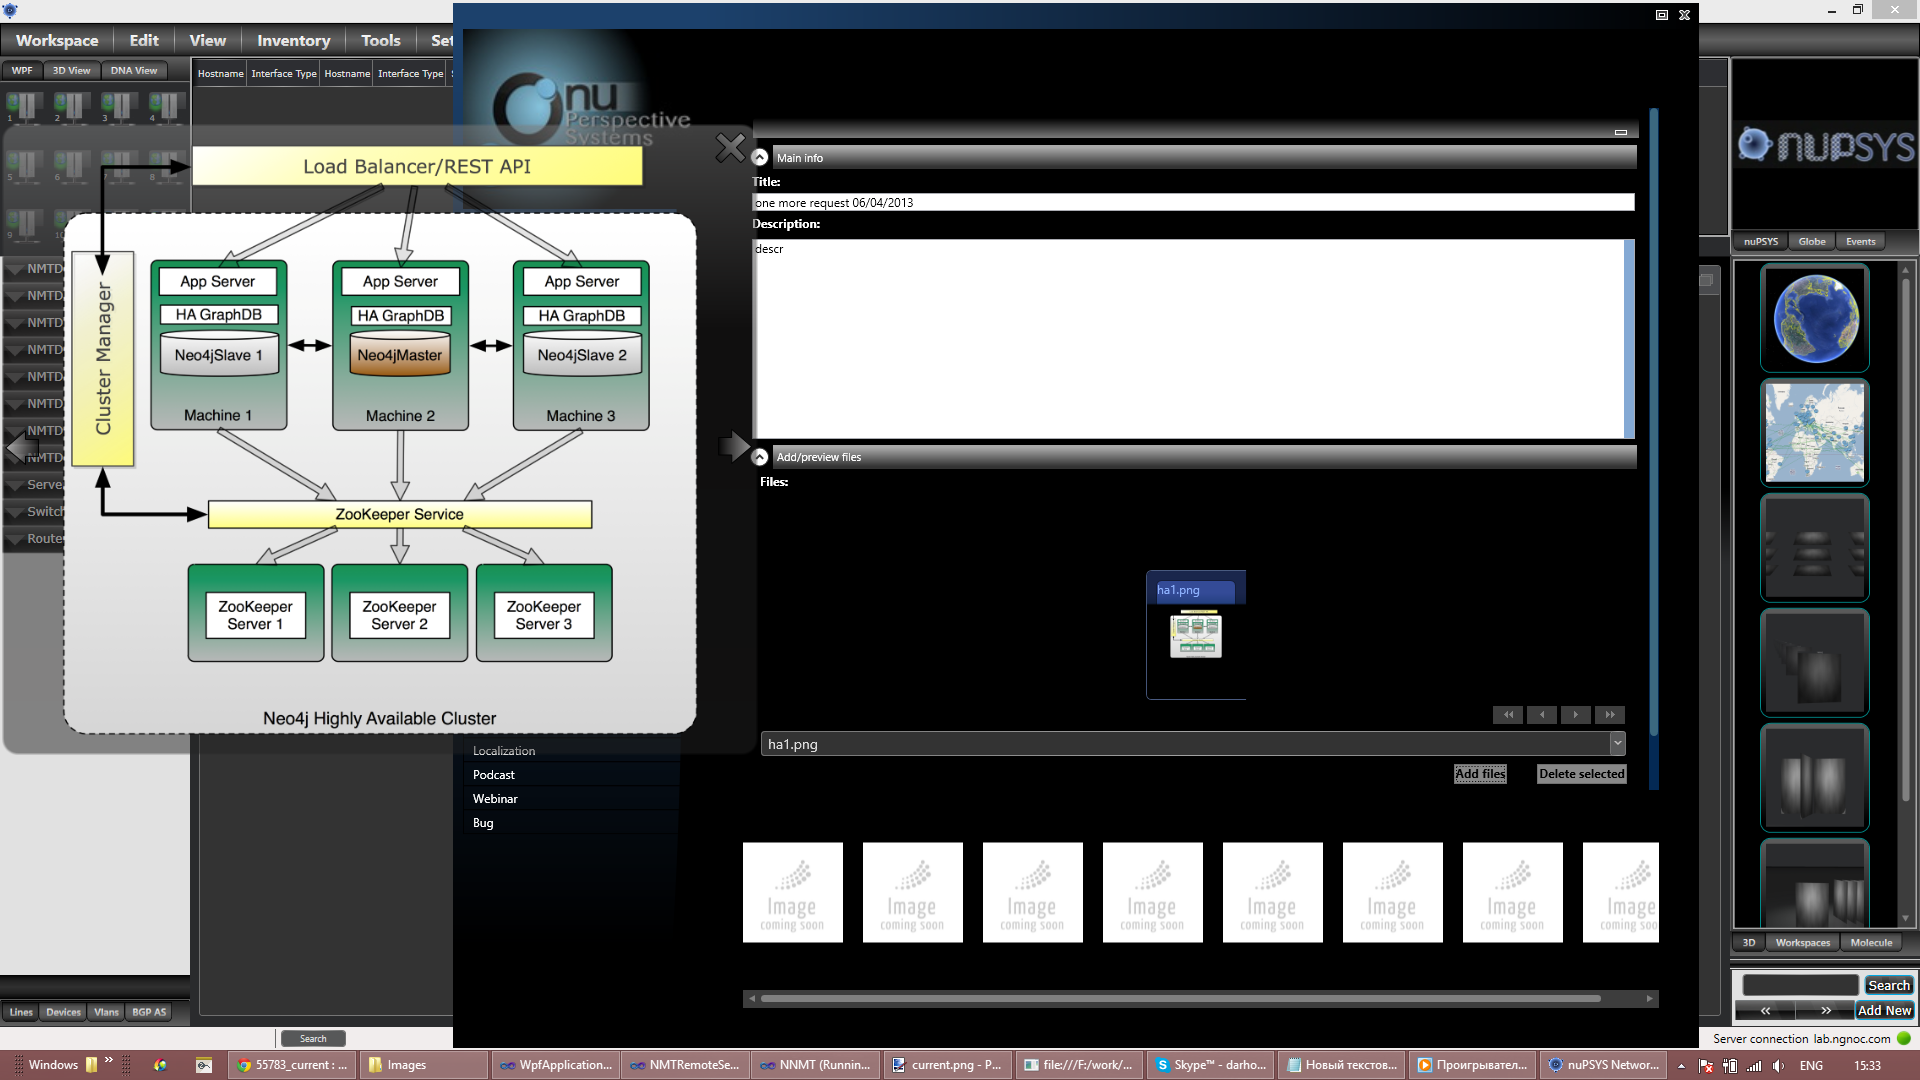Close the Neo4j diagram preview overlay
The width and height of the screenshot is (1920, 1080).
(x=730, y=148)
